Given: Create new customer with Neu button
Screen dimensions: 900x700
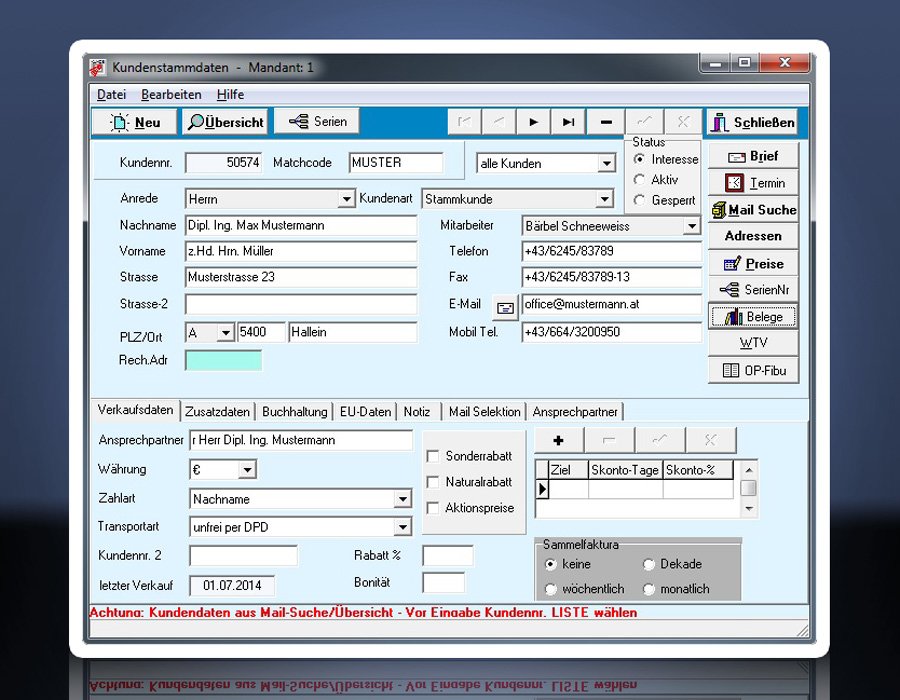Looking at the screenshot, I should coord(134,122).
